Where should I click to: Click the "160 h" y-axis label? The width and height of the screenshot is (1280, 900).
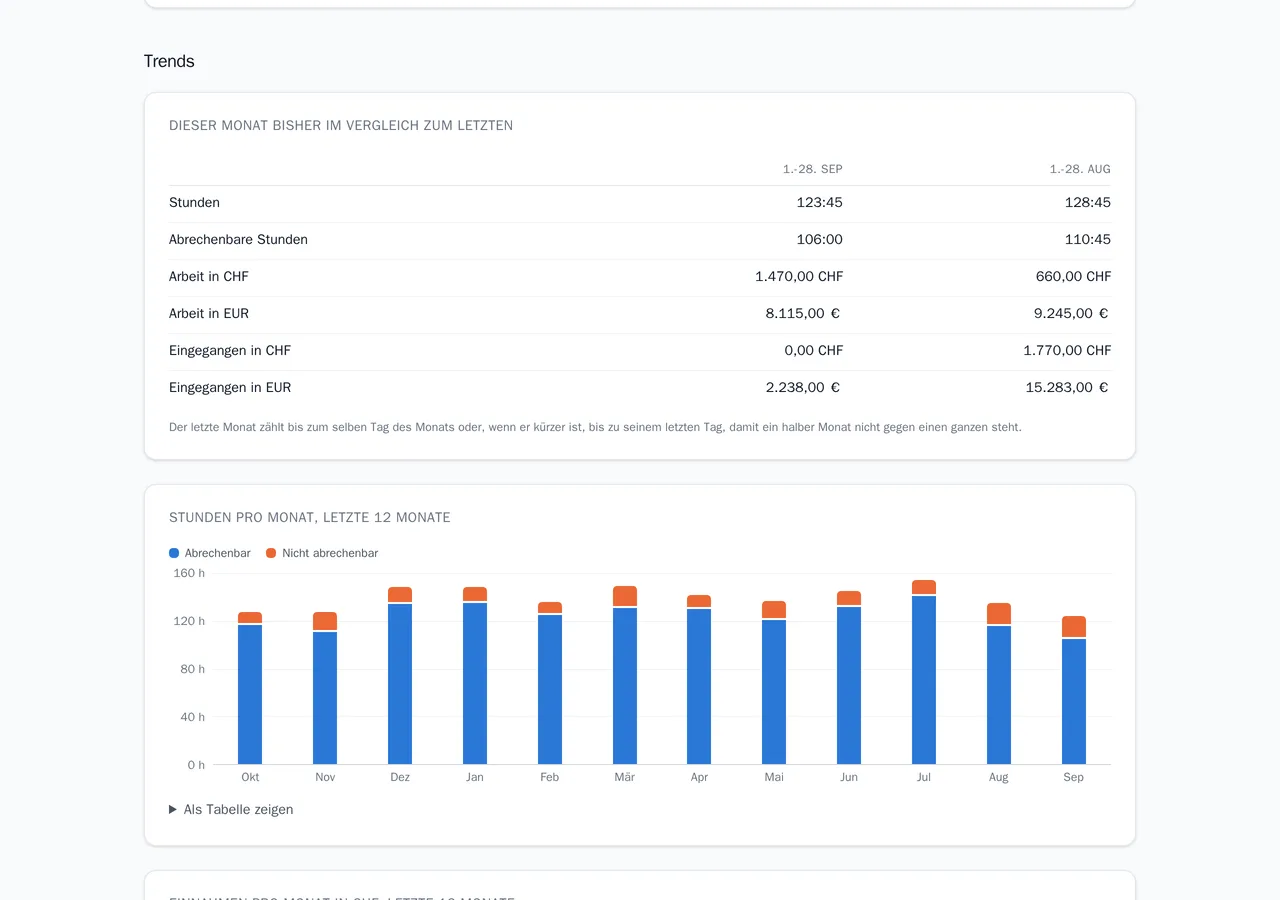point(189,573)
